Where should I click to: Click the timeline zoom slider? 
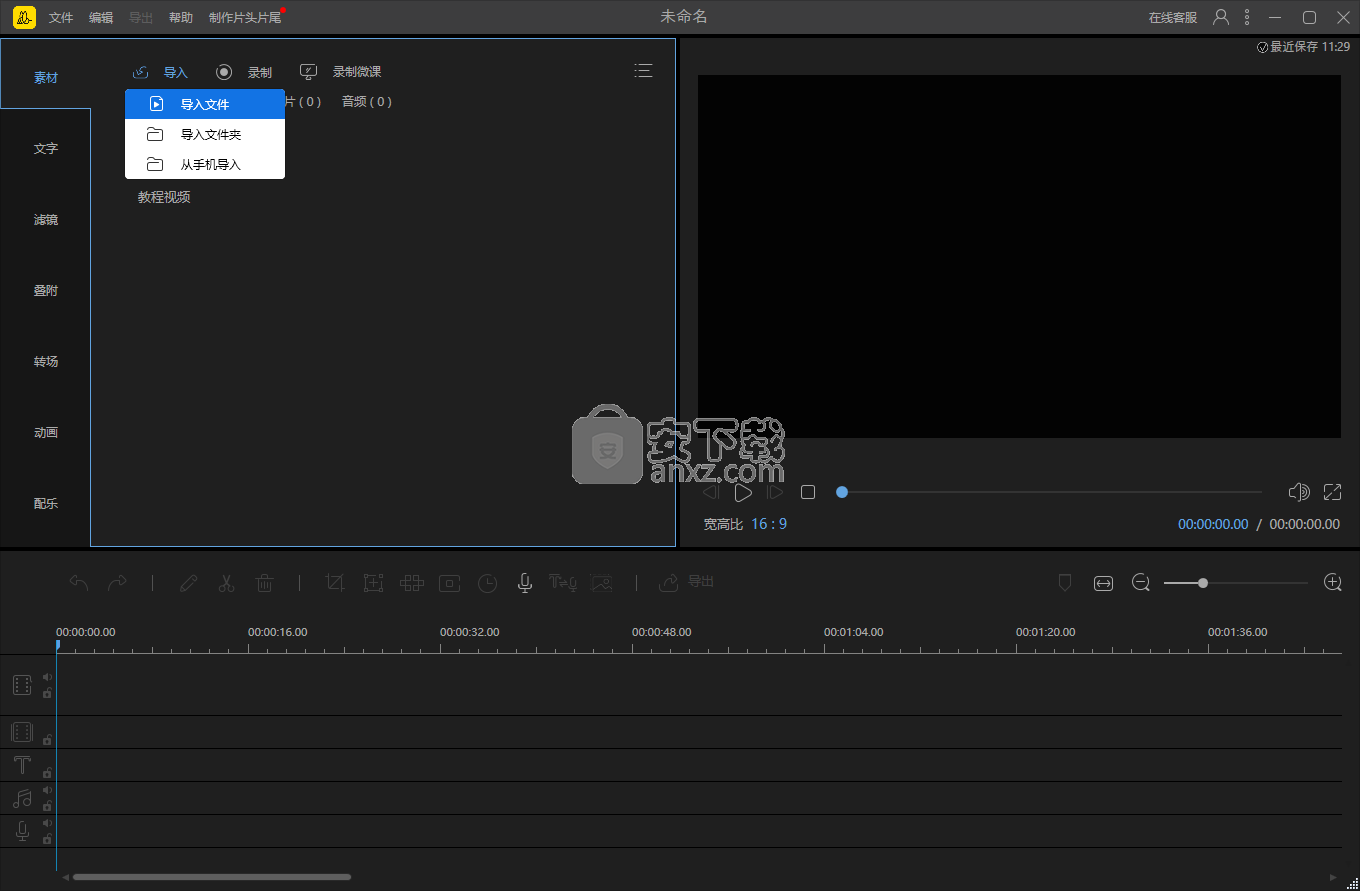(1235, 583)
